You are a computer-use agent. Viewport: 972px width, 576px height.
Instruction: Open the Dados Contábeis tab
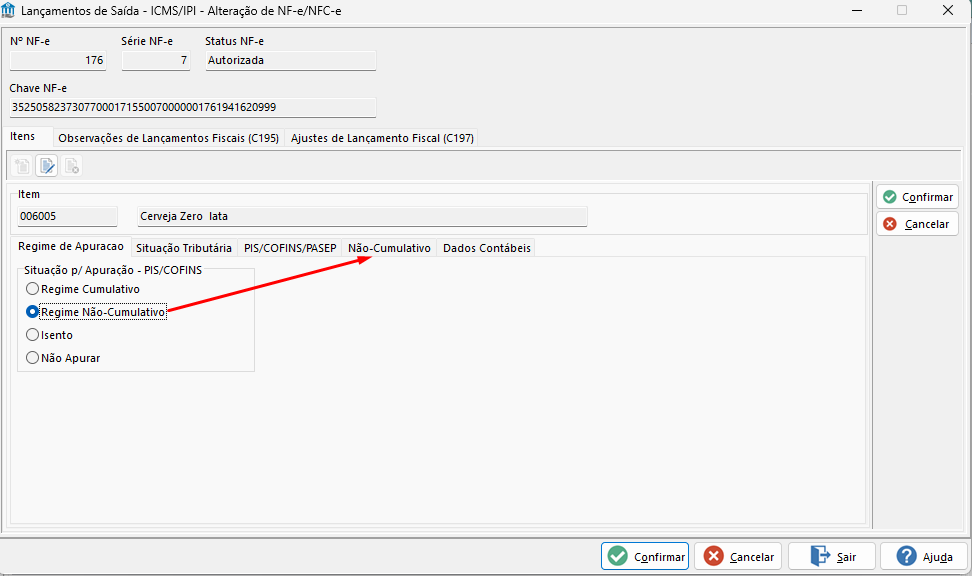(x=487, y=248)
